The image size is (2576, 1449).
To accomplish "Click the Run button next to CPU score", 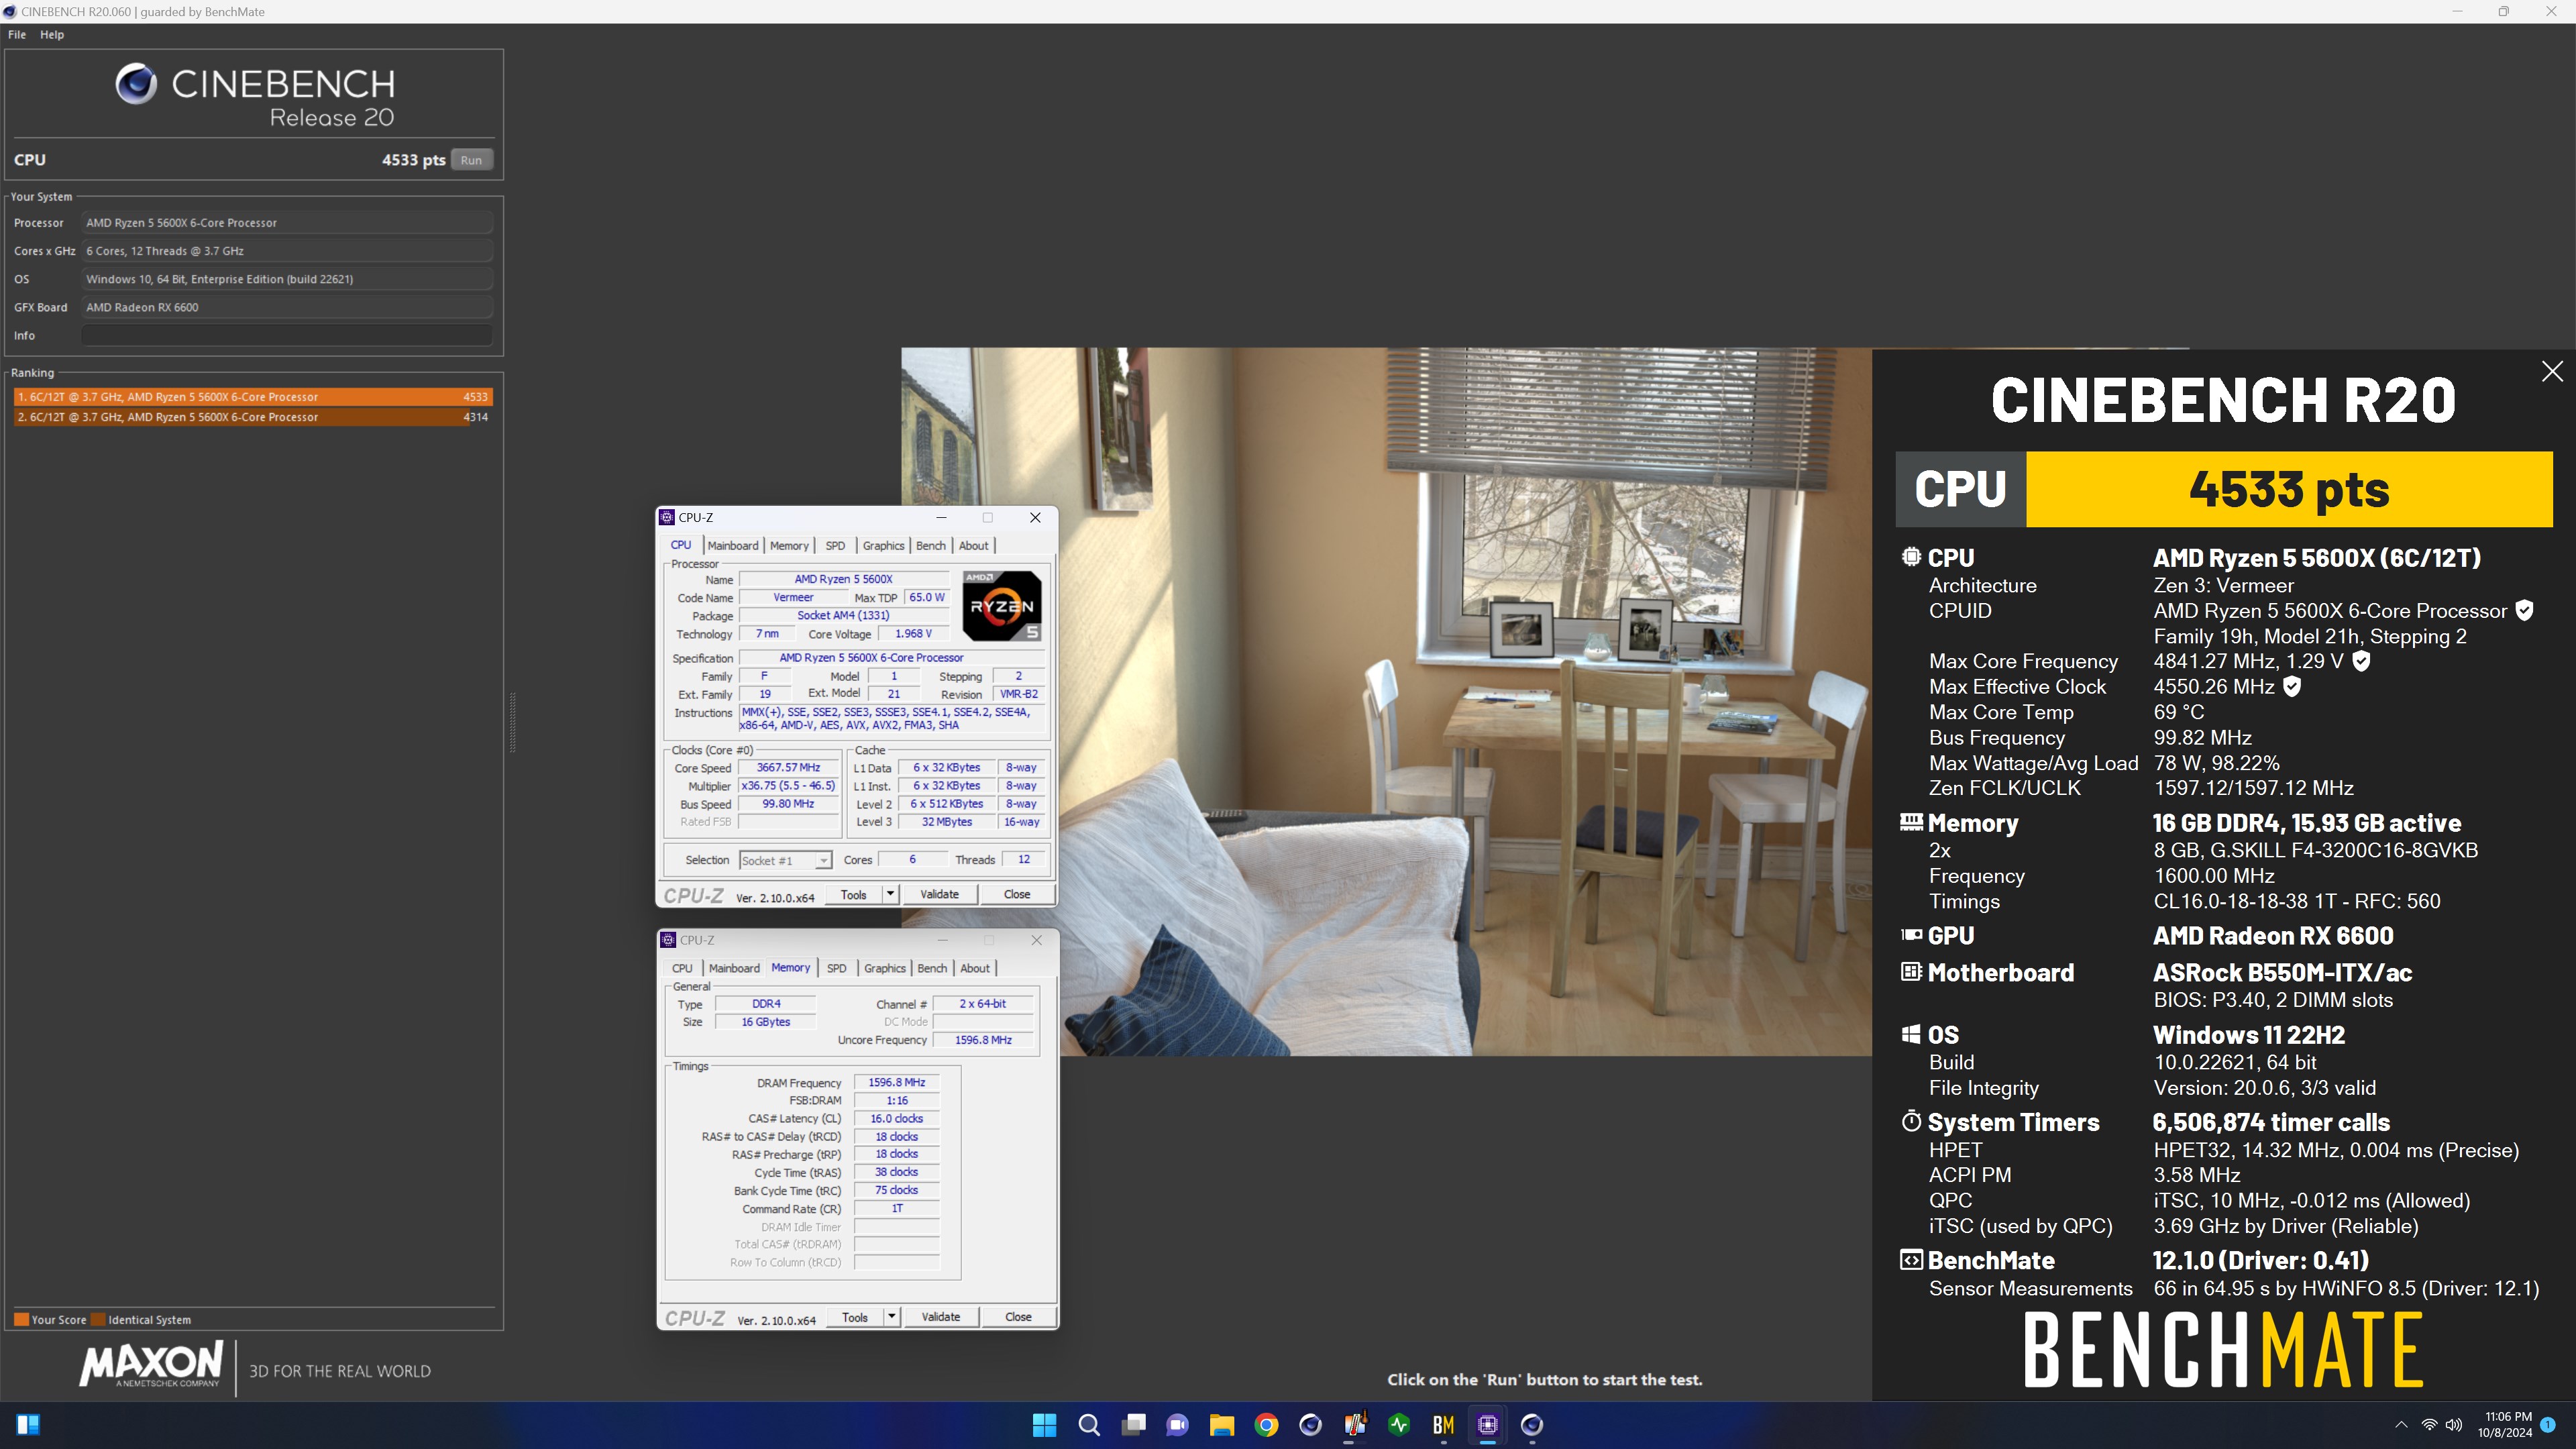I will click(471, 160).
